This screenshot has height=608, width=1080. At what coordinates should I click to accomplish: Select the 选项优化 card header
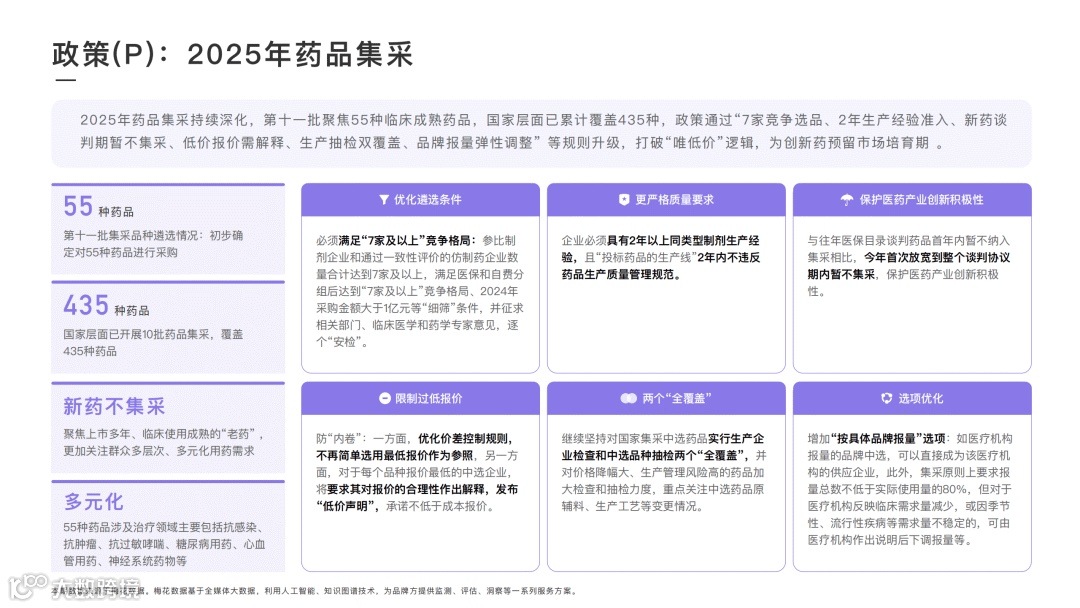(x=912, y=399)
